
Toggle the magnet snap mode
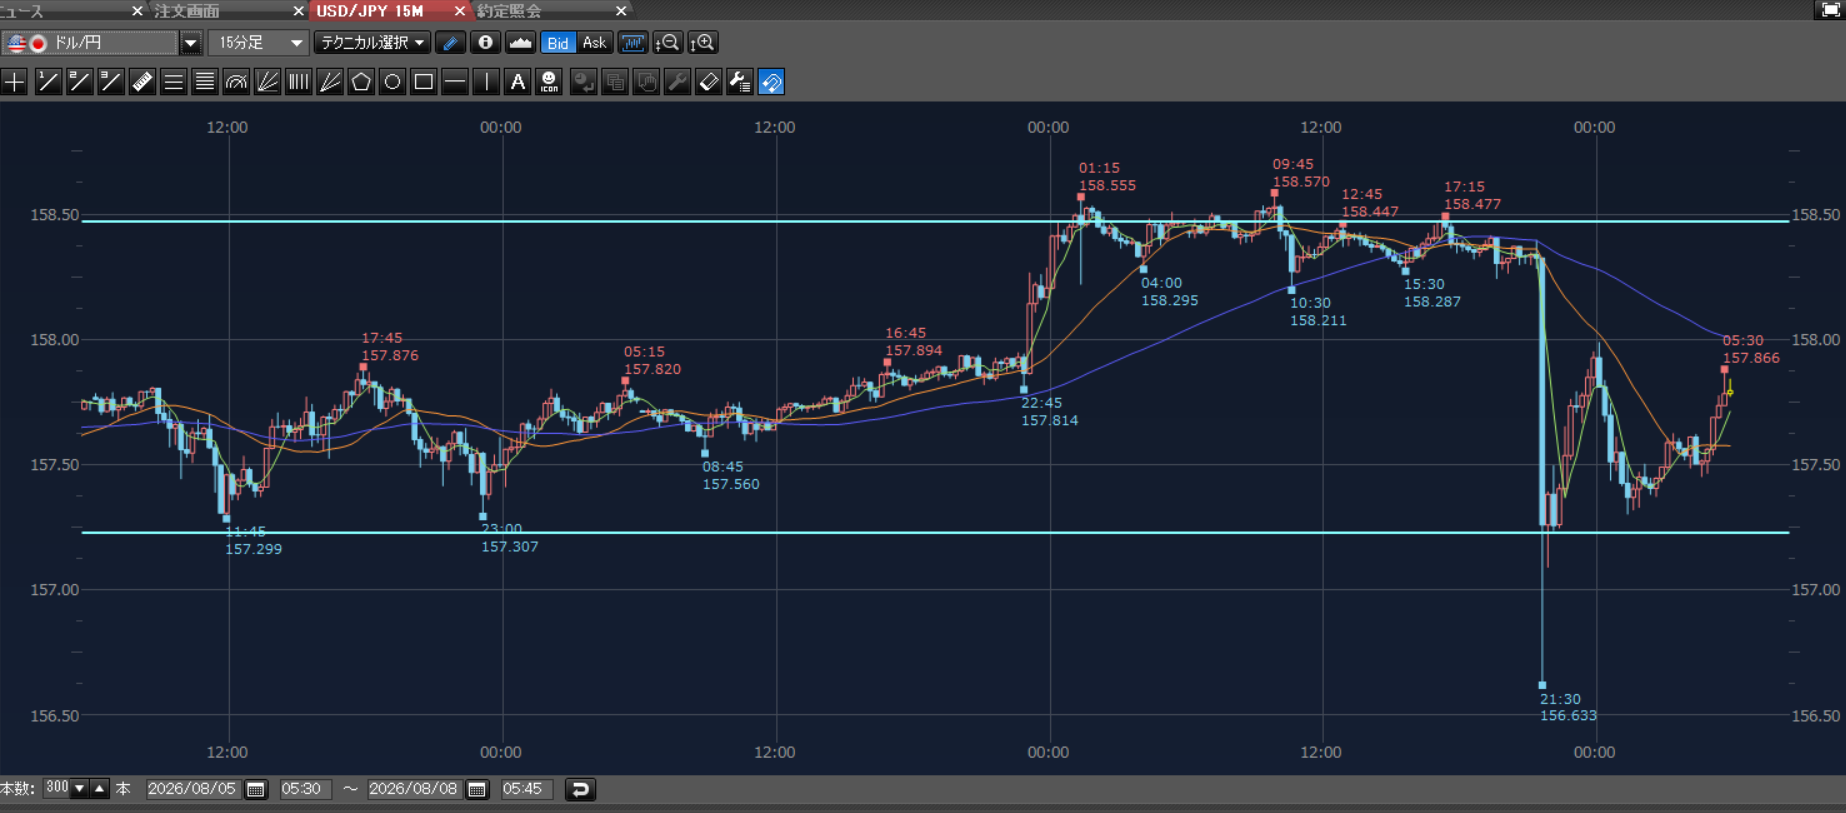click(x=772, y=82)
